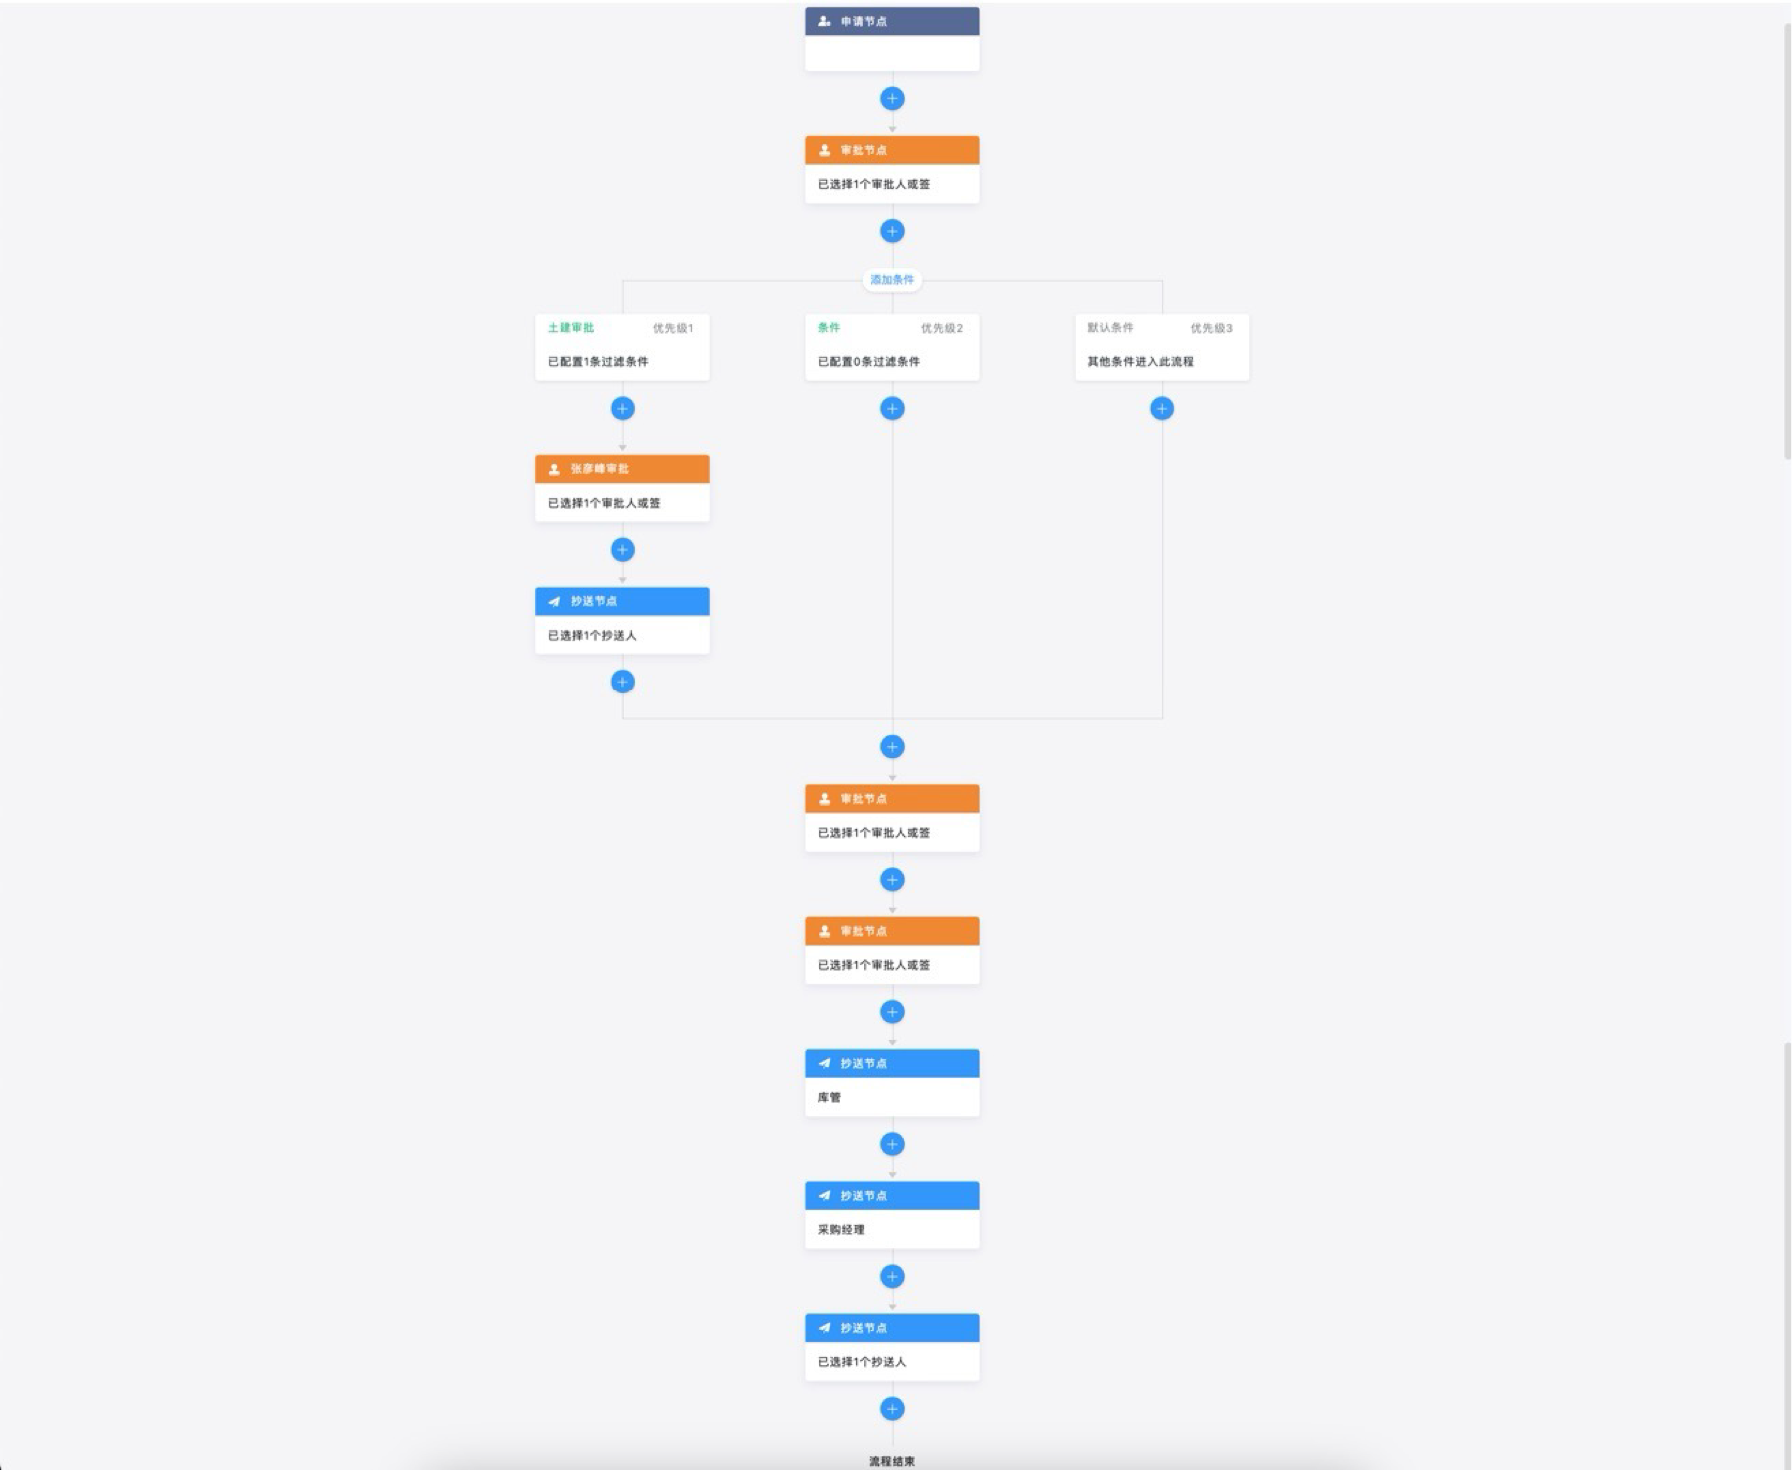Click plus button below 采购经理 node
The height and width of the screenshot is (1470, 1792).
click(892, 1276)
